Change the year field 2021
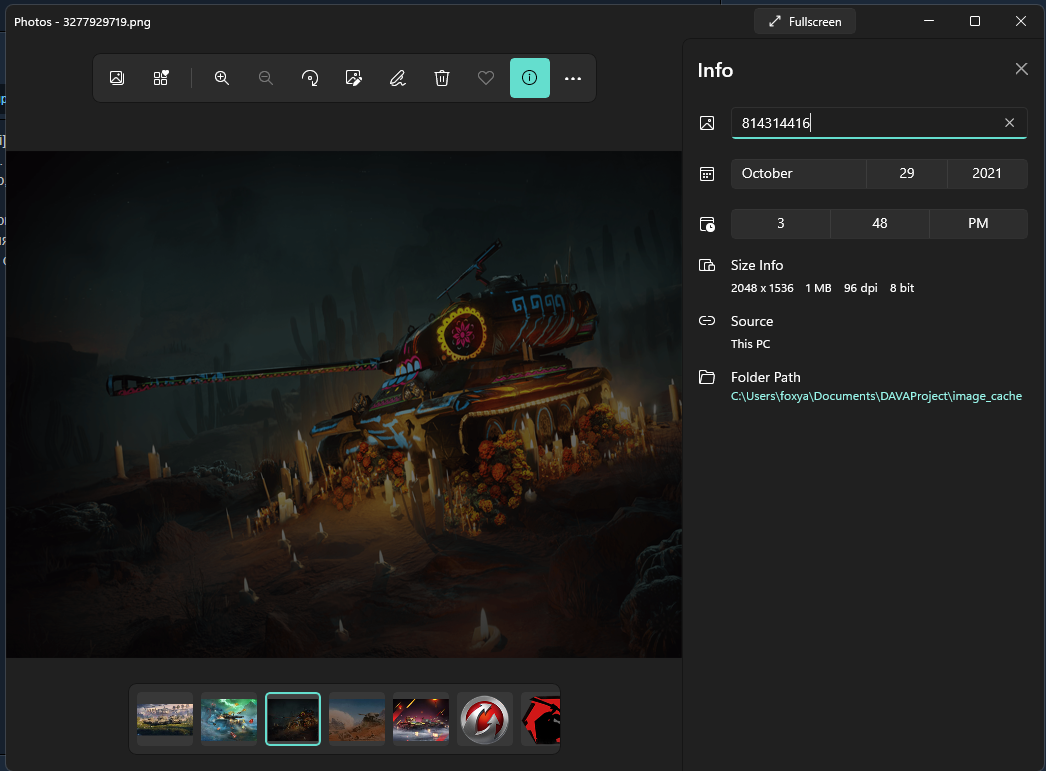The image size is (1046, 771). tap(987, 173)
